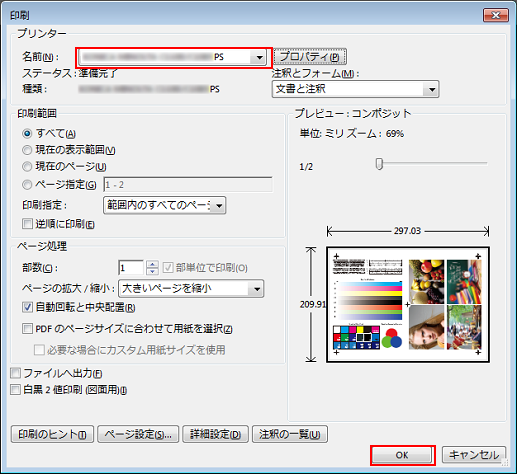Click the preview page slider handle
This screenshot has height=474, width=517.
coord(379,164)
